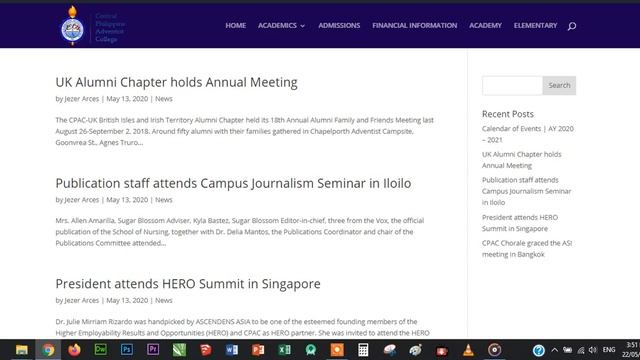The height and width of the screenshot is (360, 640).
Task: Open recent post President attends HERO Summit
Action: [x=520, y=223]
